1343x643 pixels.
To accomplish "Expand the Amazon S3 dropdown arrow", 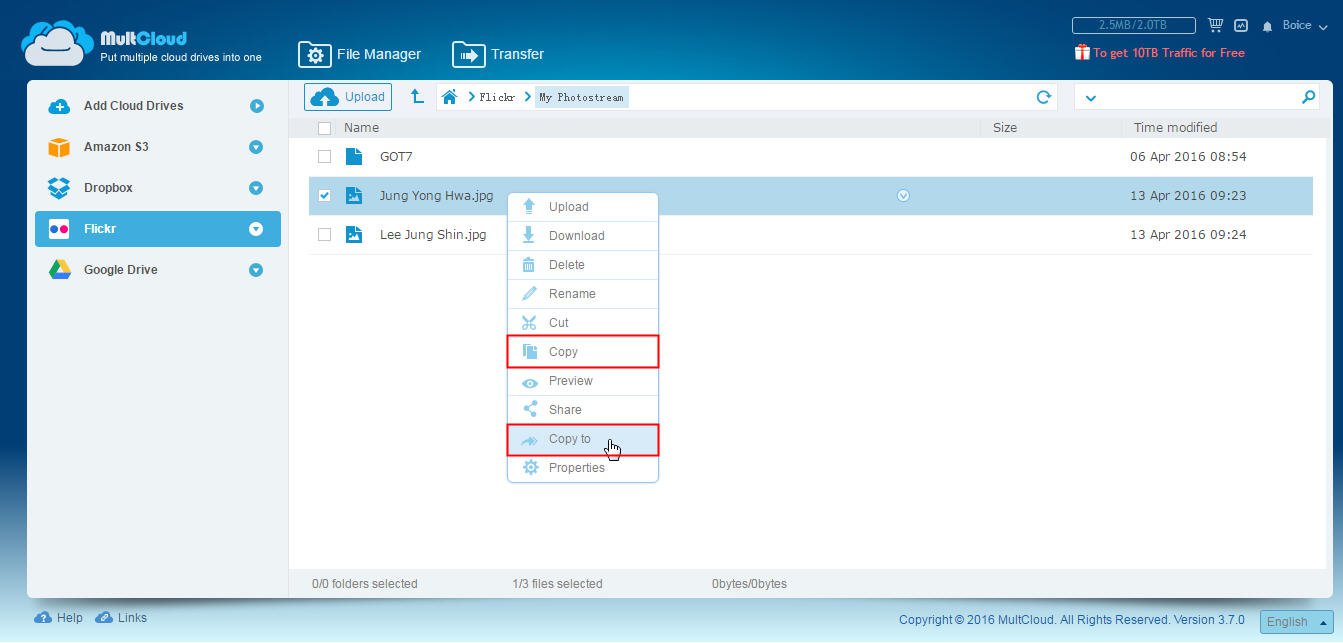I will click(256, 147).
